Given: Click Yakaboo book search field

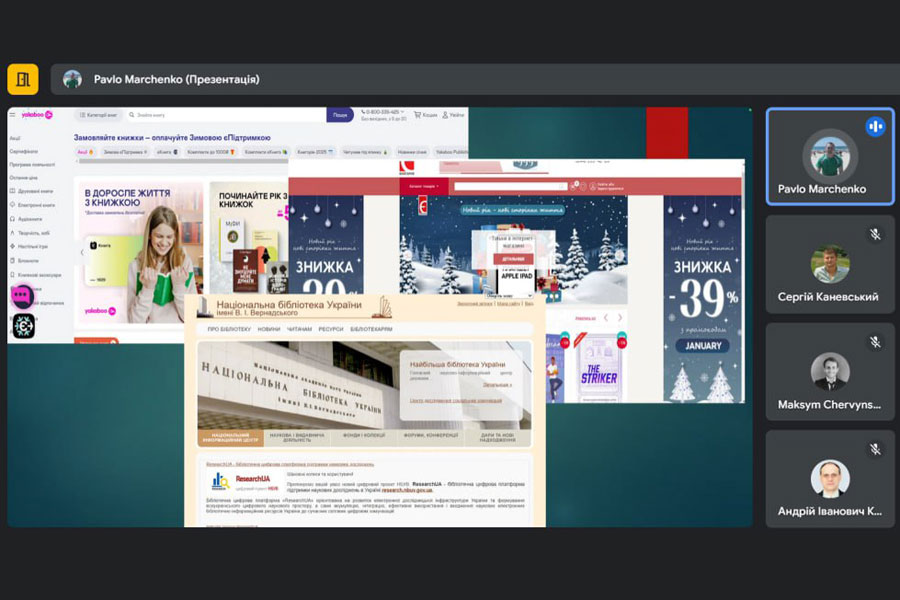Looking at the screenshot, I should pos(226,115).
